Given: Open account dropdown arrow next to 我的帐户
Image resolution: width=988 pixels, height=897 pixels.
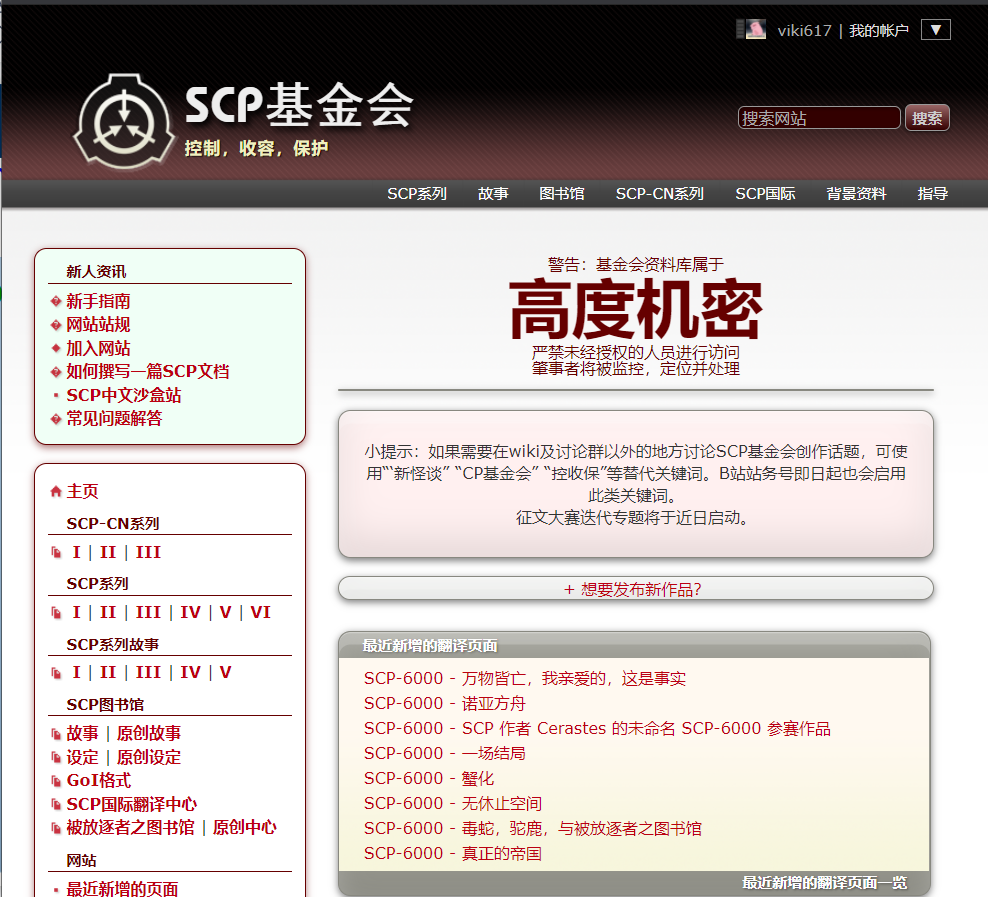Looking at the screenshot, I should [x=936, y=30].
